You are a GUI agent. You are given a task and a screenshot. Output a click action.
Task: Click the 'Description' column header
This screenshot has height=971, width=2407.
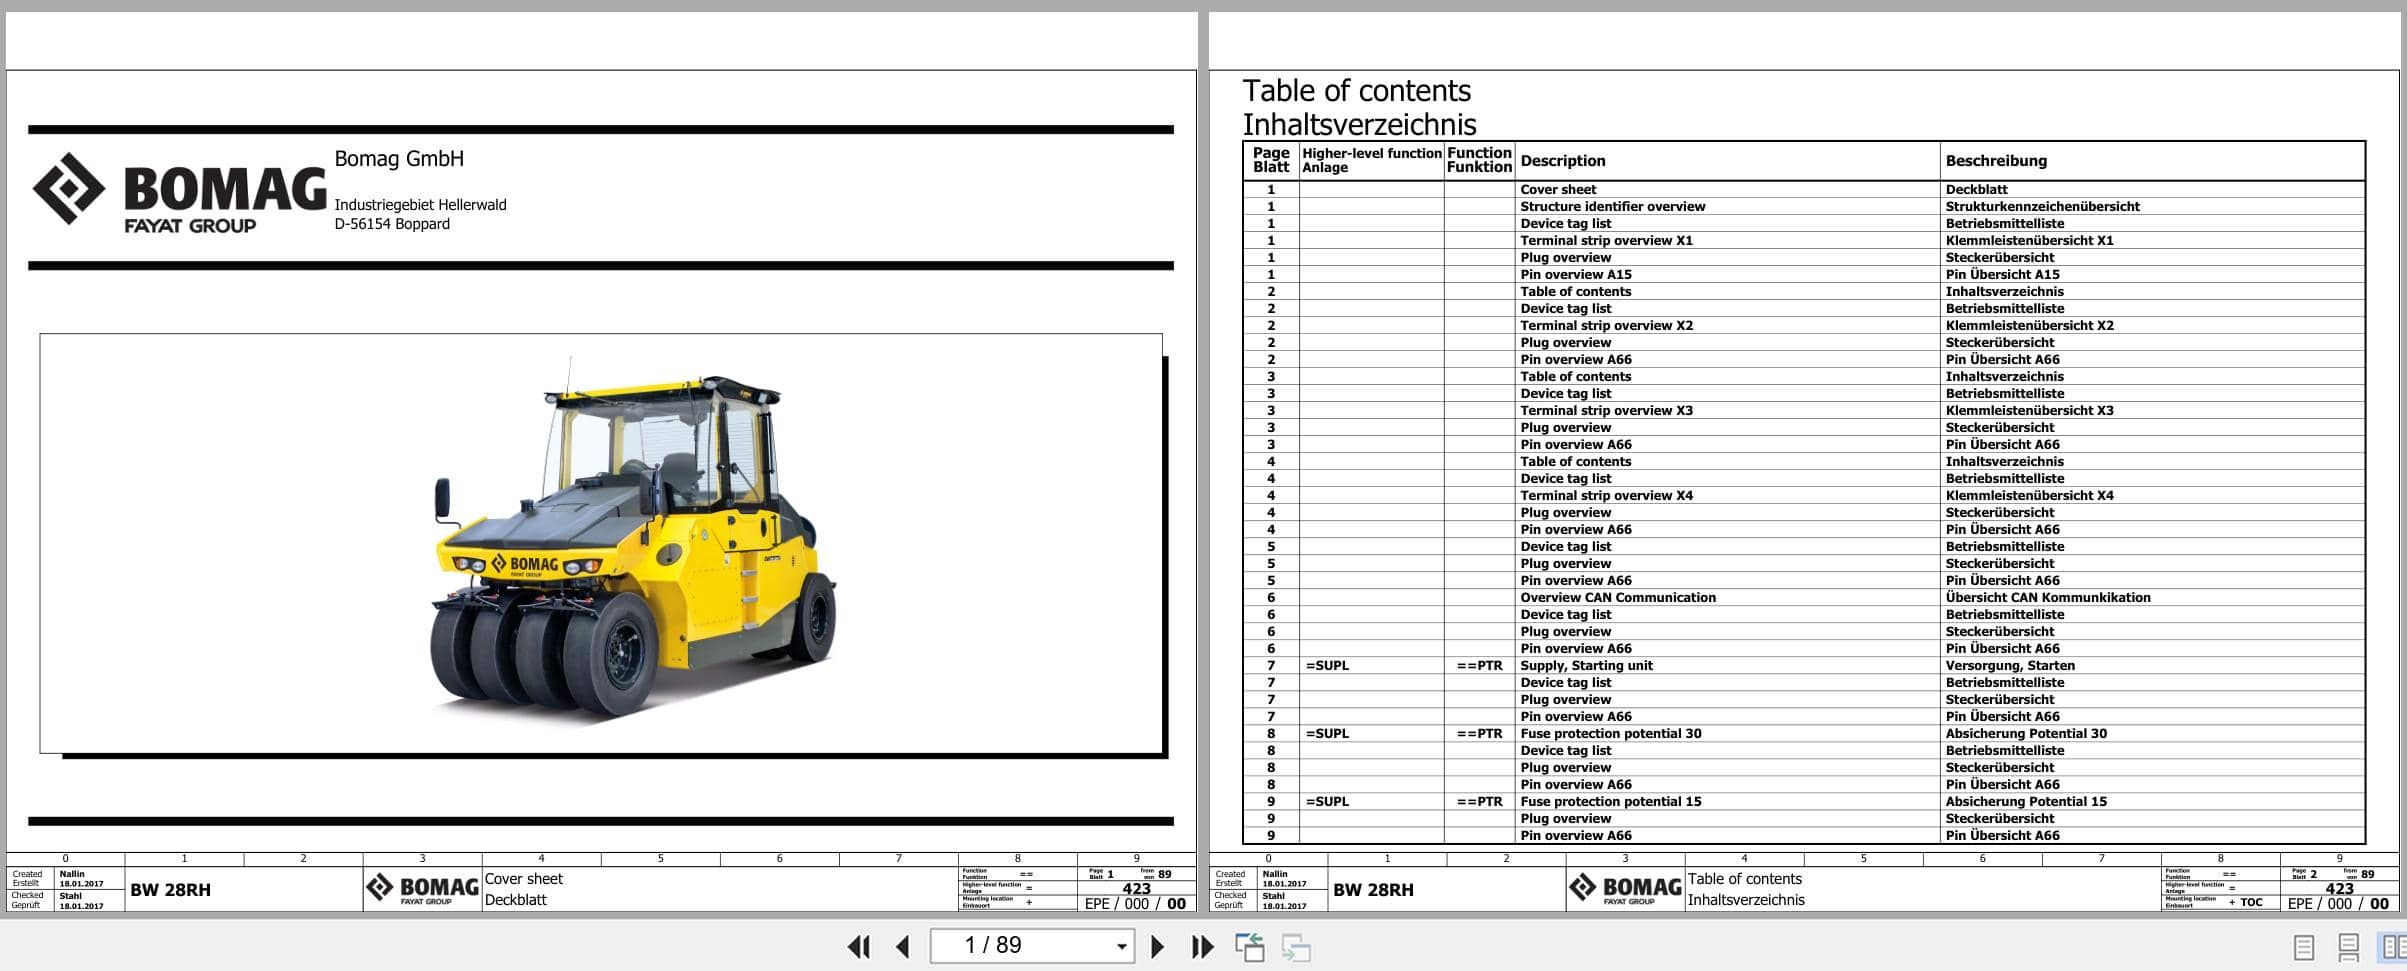[x=1562, y=161]
